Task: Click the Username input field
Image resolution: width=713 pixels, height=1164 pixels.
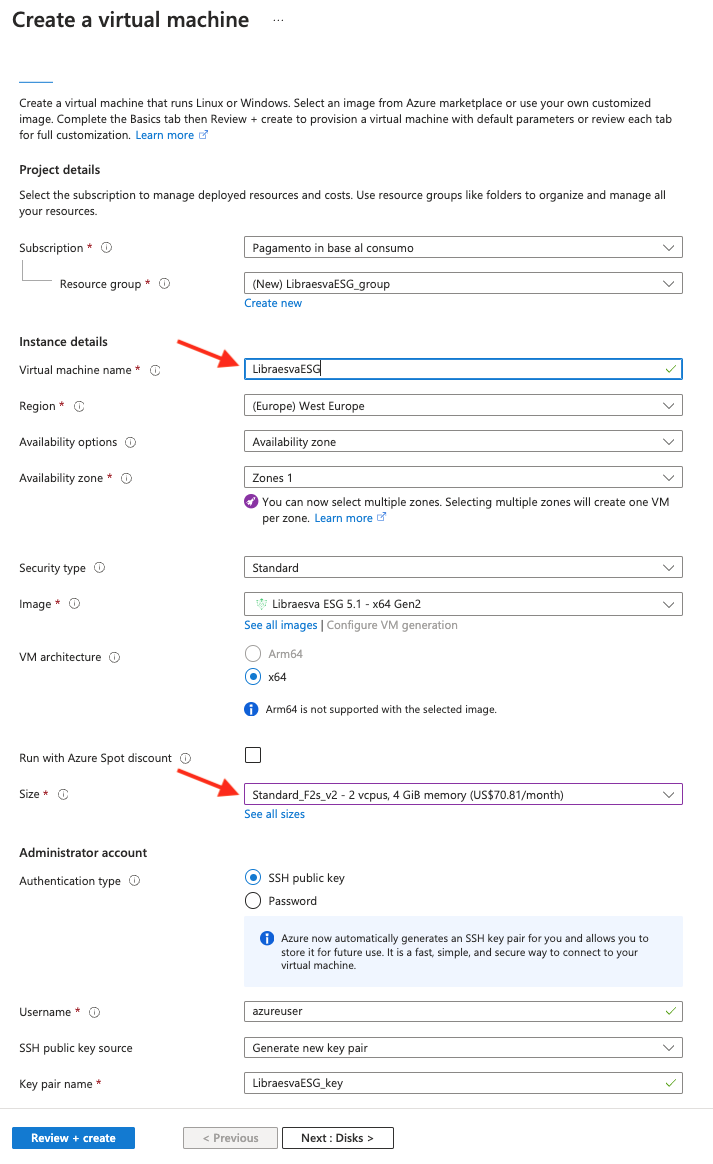Action: click(x=463, y=1011)
